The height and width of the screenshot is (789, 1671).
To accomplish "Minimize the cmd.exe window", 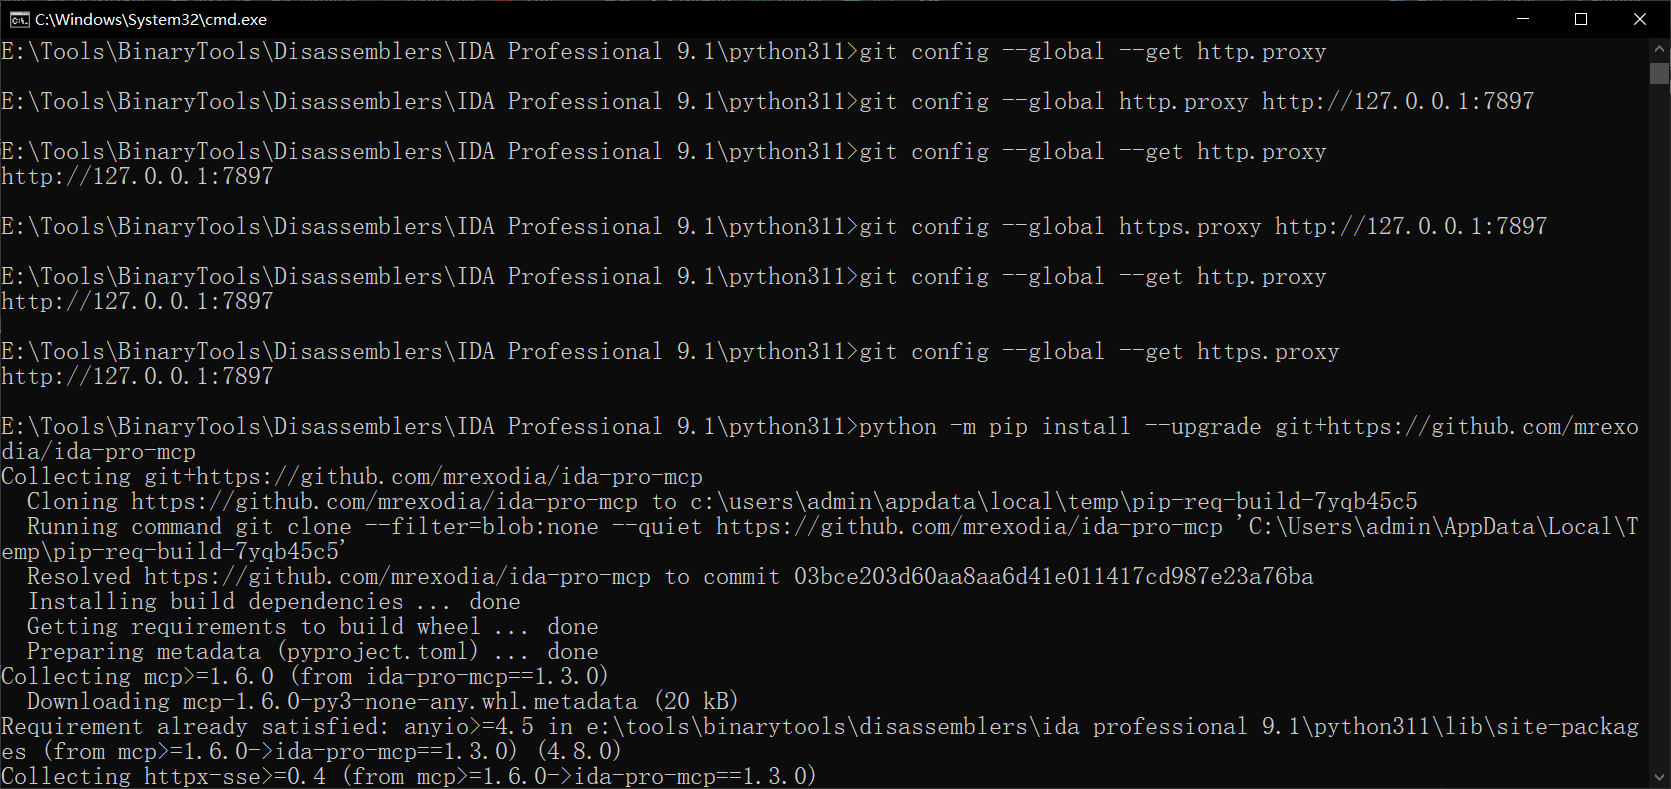I will (1523, 19).
